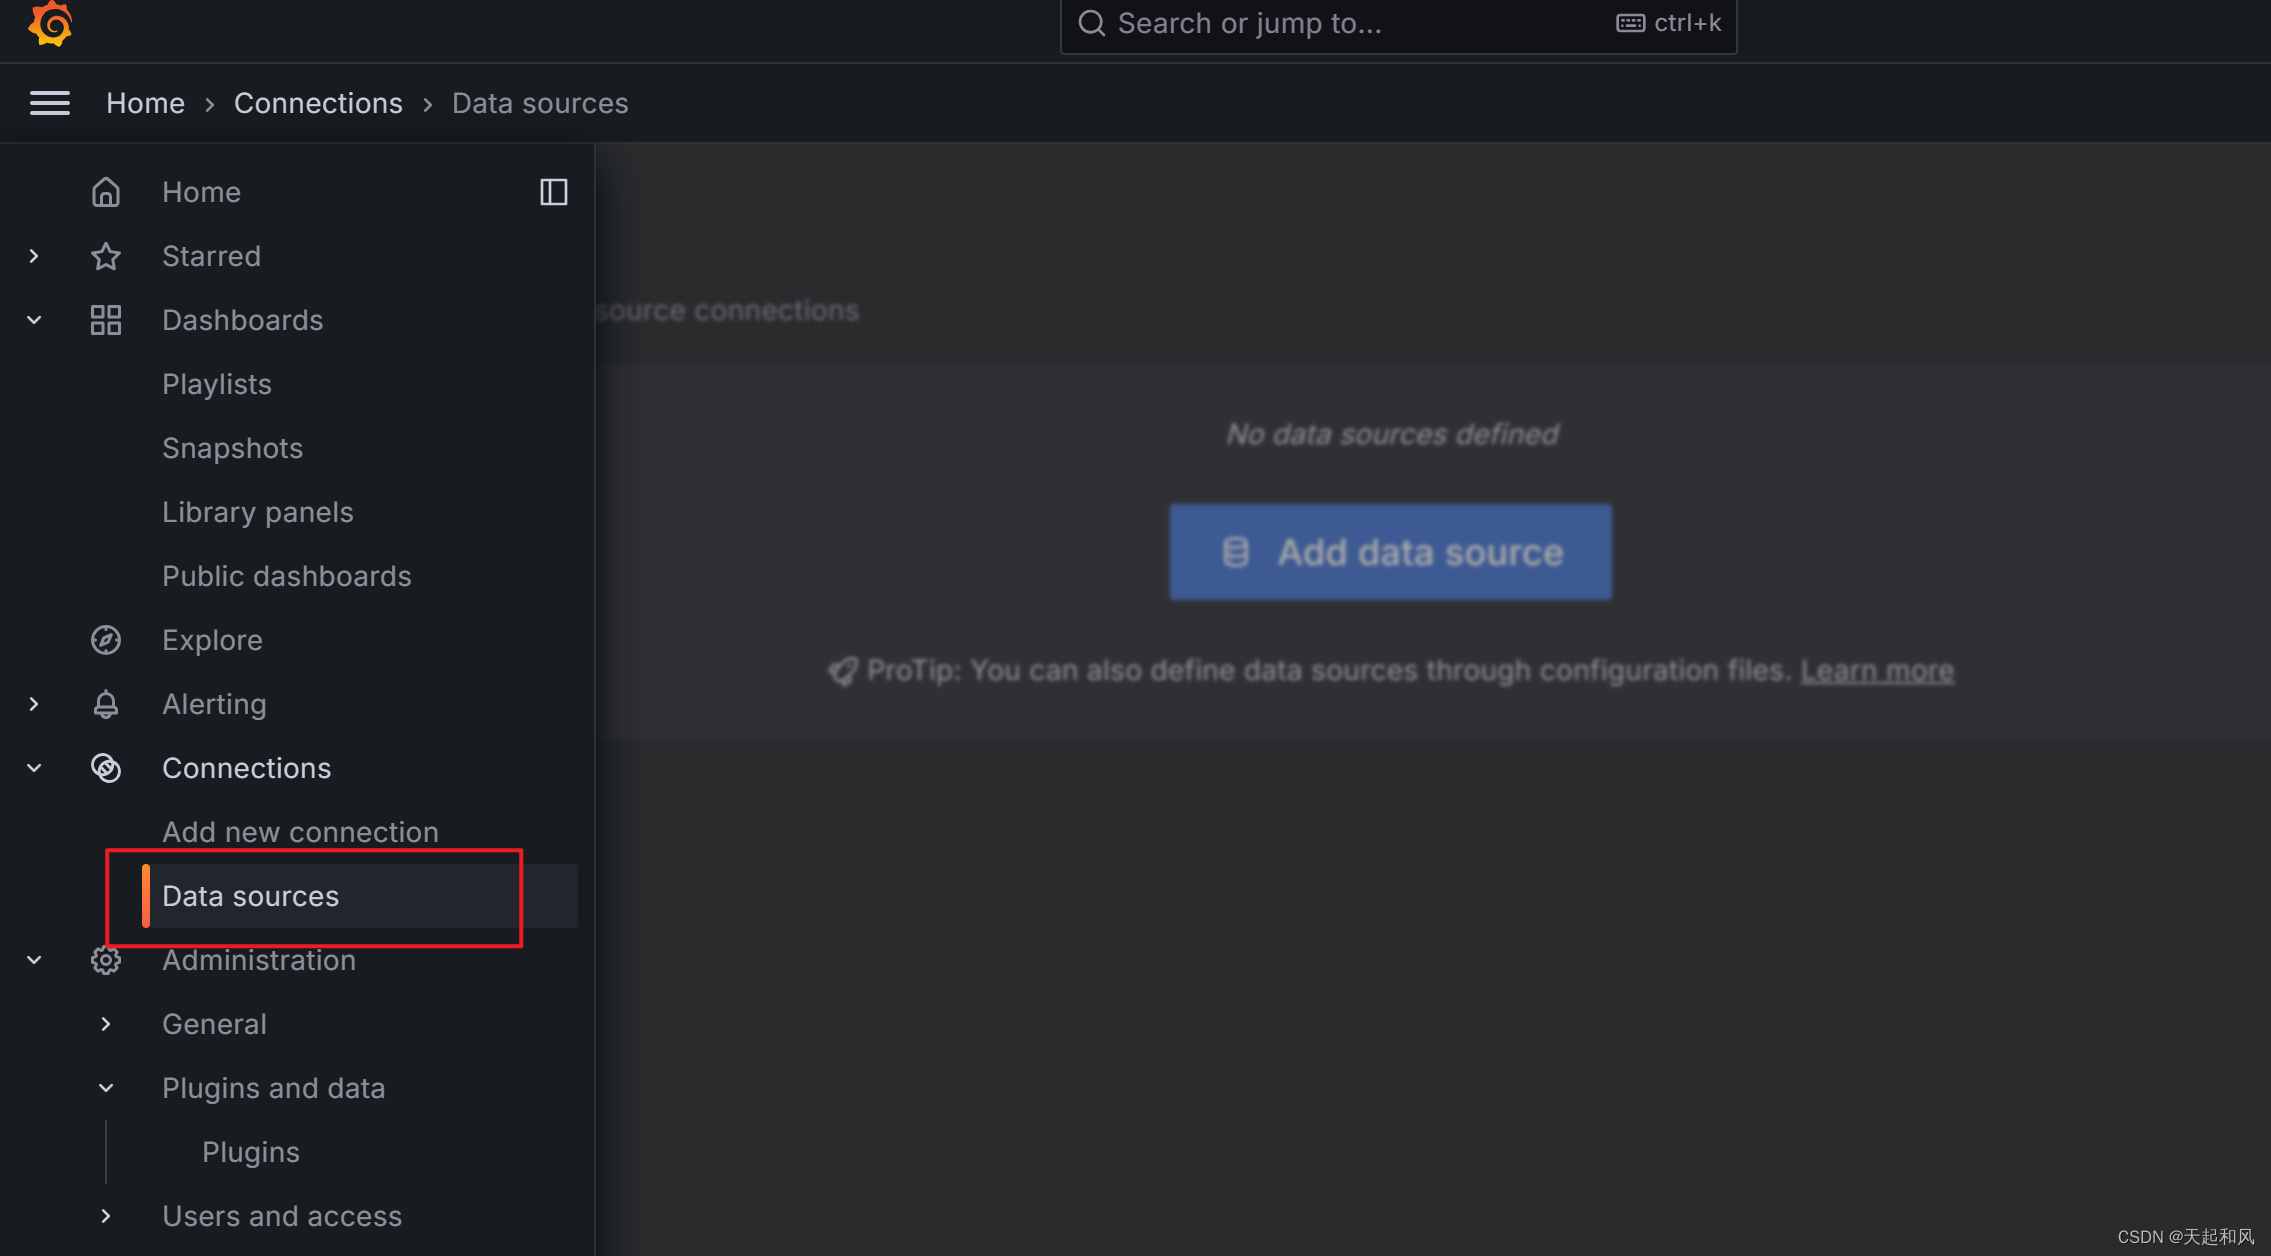Expand the Users and access section
The width and height of the screenshot is (2271, 1256).
pos(106,1216)
